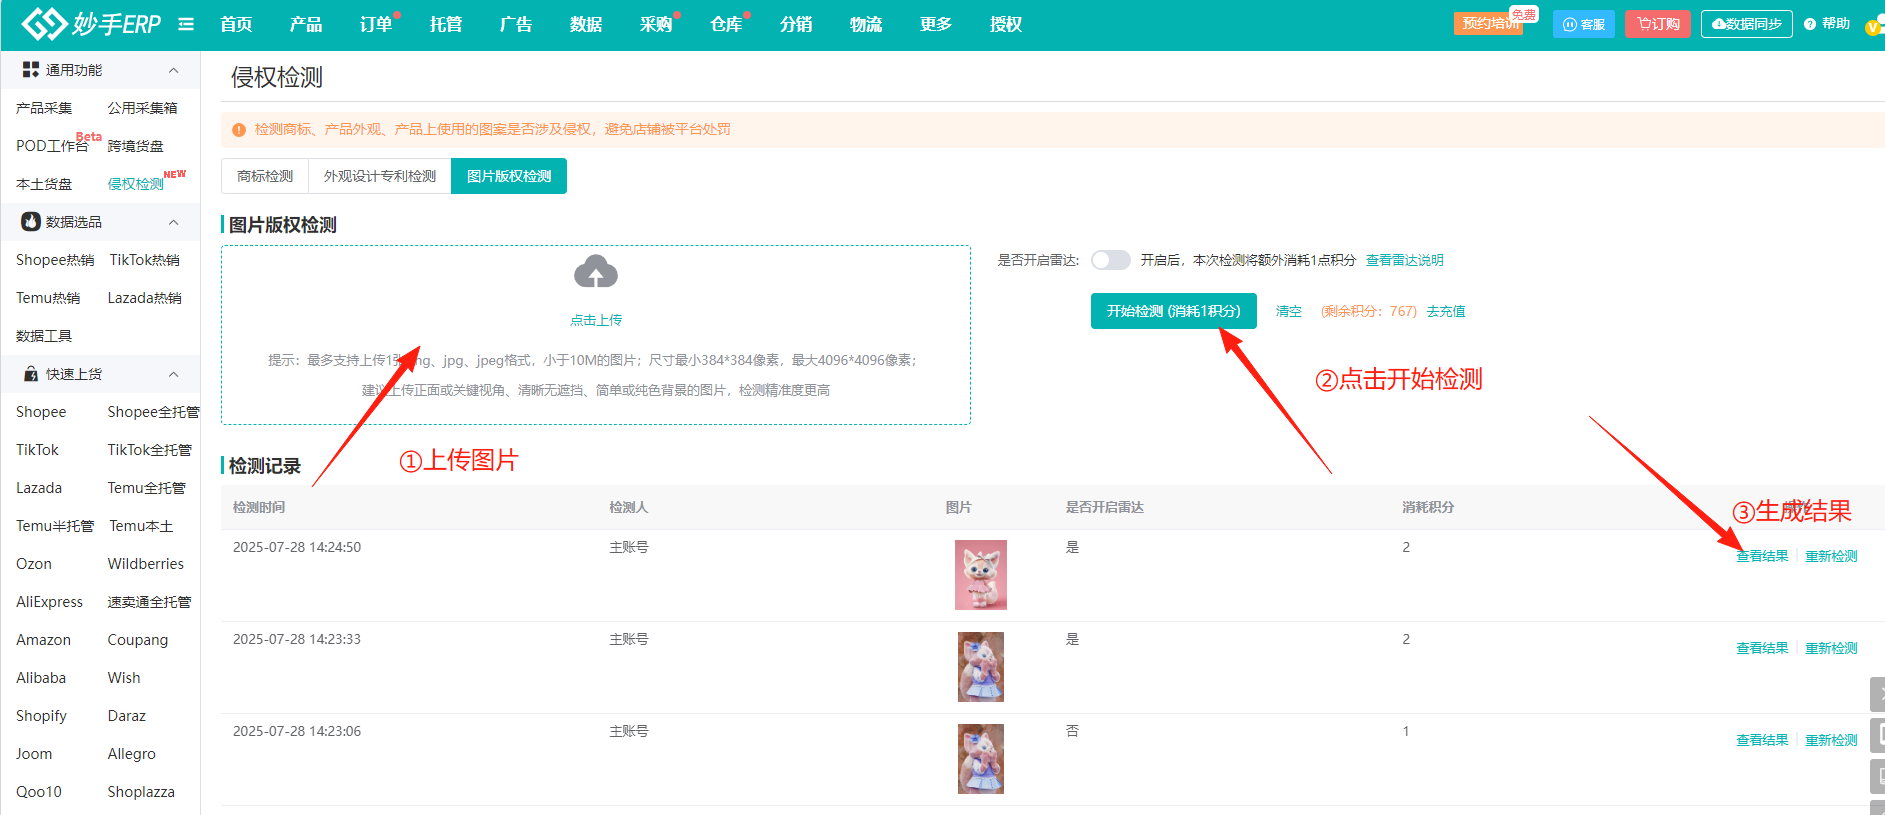The width and height of the screenshot is (1885, 815).
Task: Click the 订购 cart button
Action: [1658, 24]
